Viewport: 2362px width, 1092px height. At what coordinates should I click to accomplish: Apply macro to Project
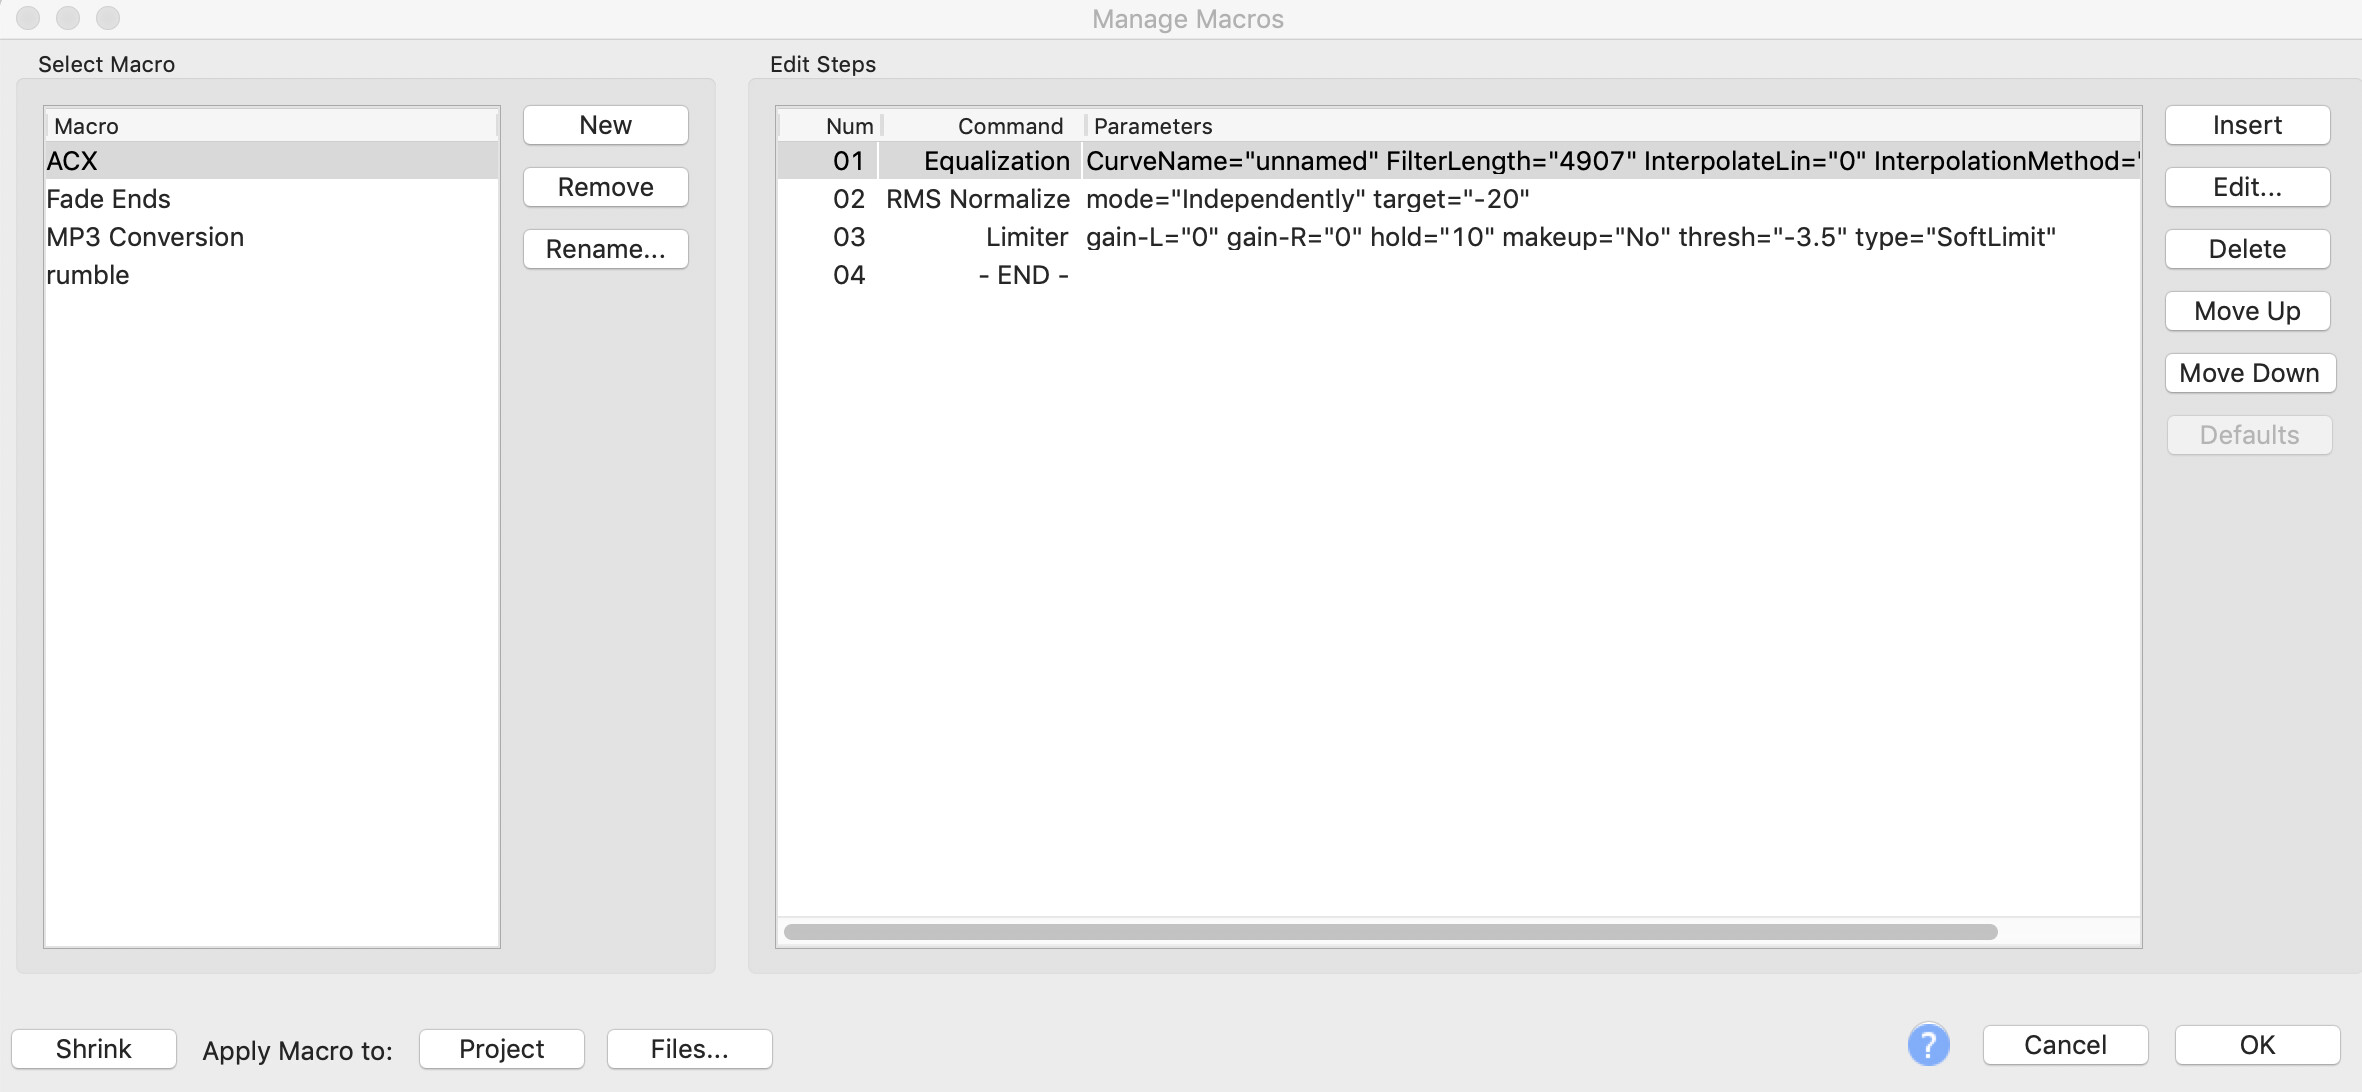(501, 1049)
